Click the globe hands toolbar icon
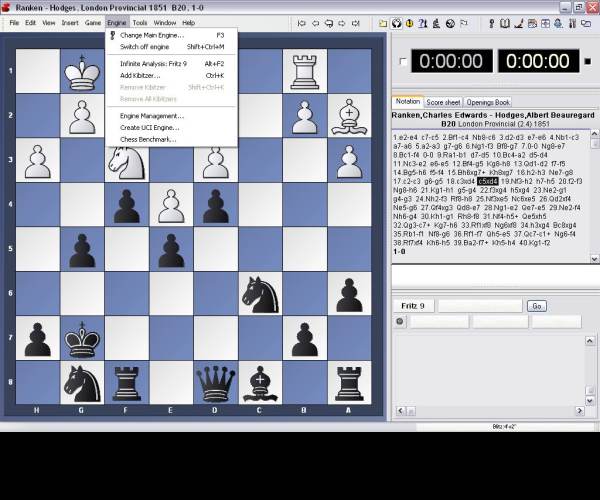600x500 pixels. point(396,24)
